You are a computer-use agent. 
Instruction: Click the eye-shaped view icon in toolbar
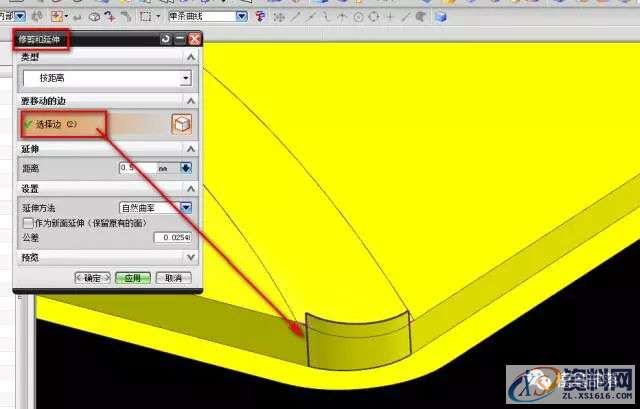pos(94,17)
